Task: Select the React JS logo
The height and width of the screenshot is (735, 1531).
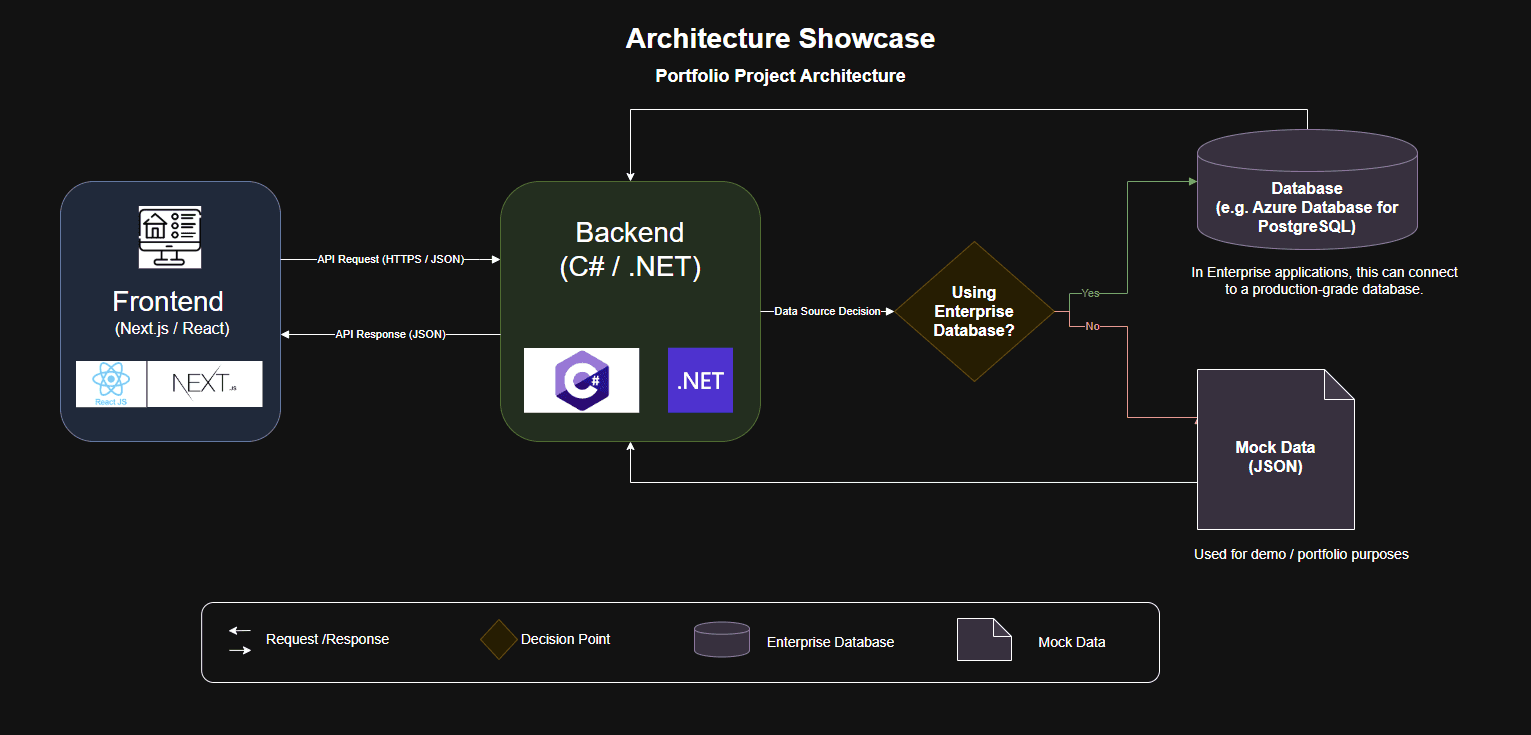Action: tap(111, 384)
